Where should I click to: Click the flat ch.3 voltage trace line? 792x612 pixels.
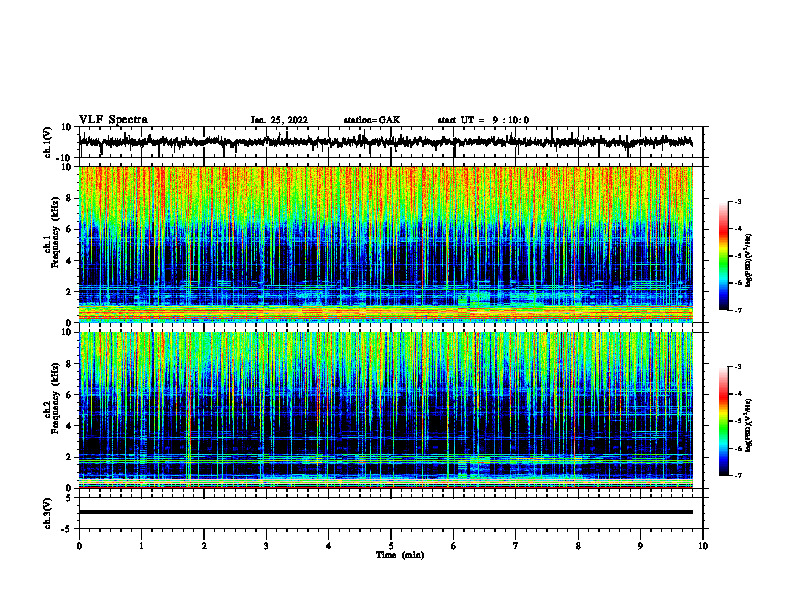[x=385, y=512]
